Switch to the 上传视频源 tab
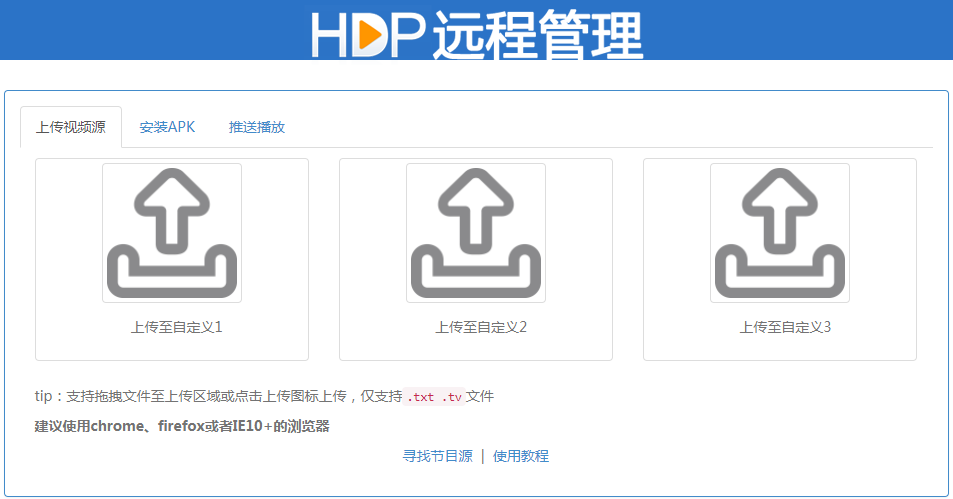 click(x=71, y=127)
